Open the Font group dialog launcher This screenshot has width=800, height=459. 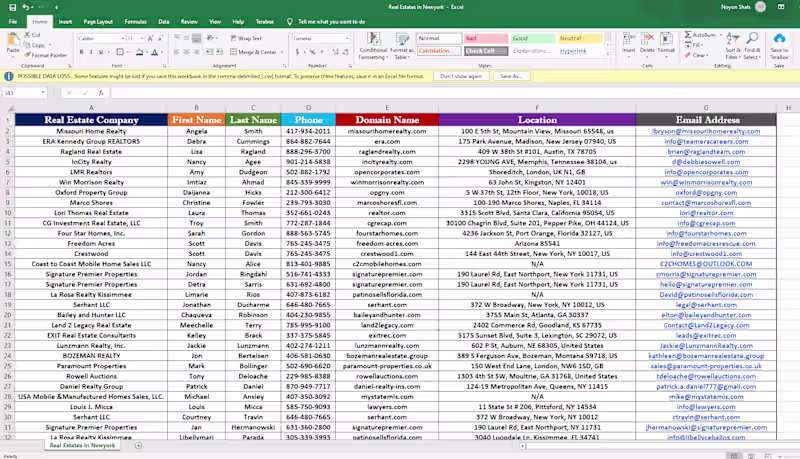click(164, 66)
